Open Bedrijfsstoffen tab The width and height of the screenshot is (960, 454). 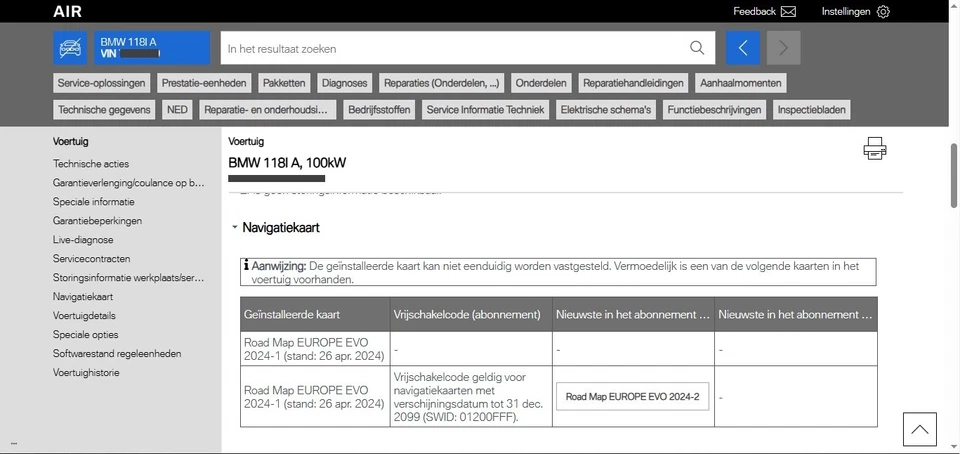[x=379, y=110]
